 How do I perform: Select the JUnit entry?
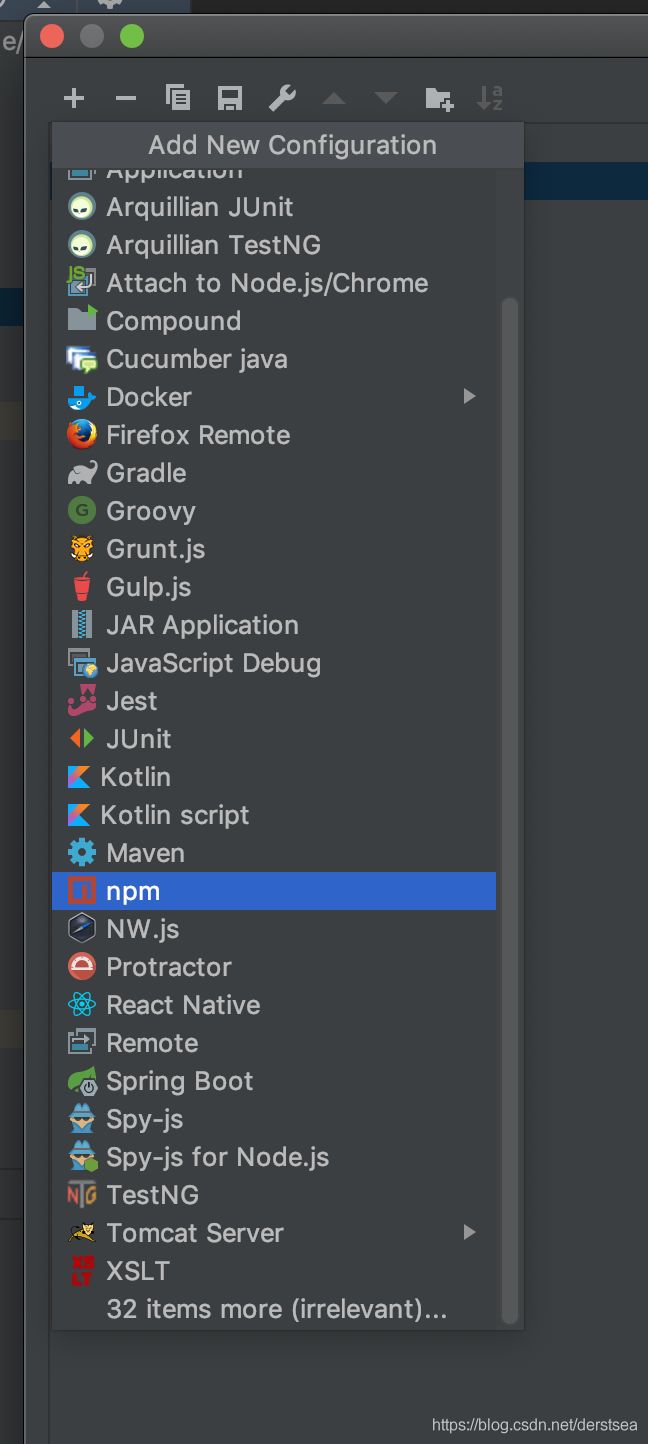point(274,739)
